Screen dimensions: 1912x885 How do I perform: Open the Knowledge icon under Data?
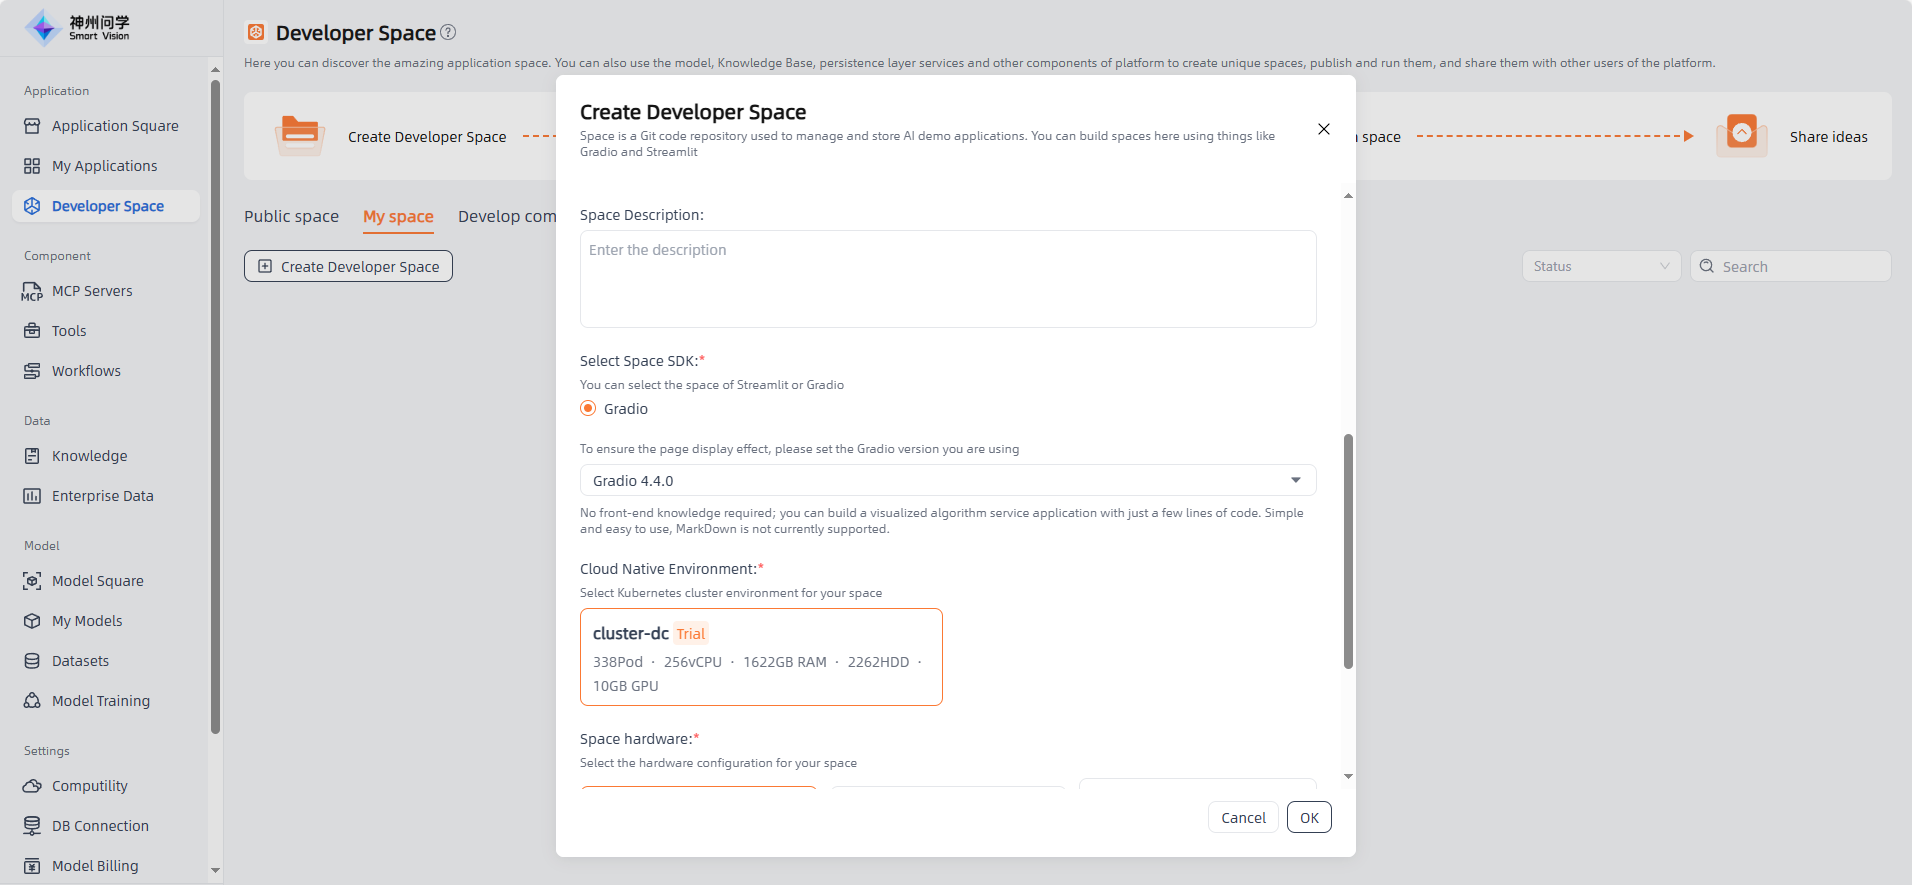(32, 456)
